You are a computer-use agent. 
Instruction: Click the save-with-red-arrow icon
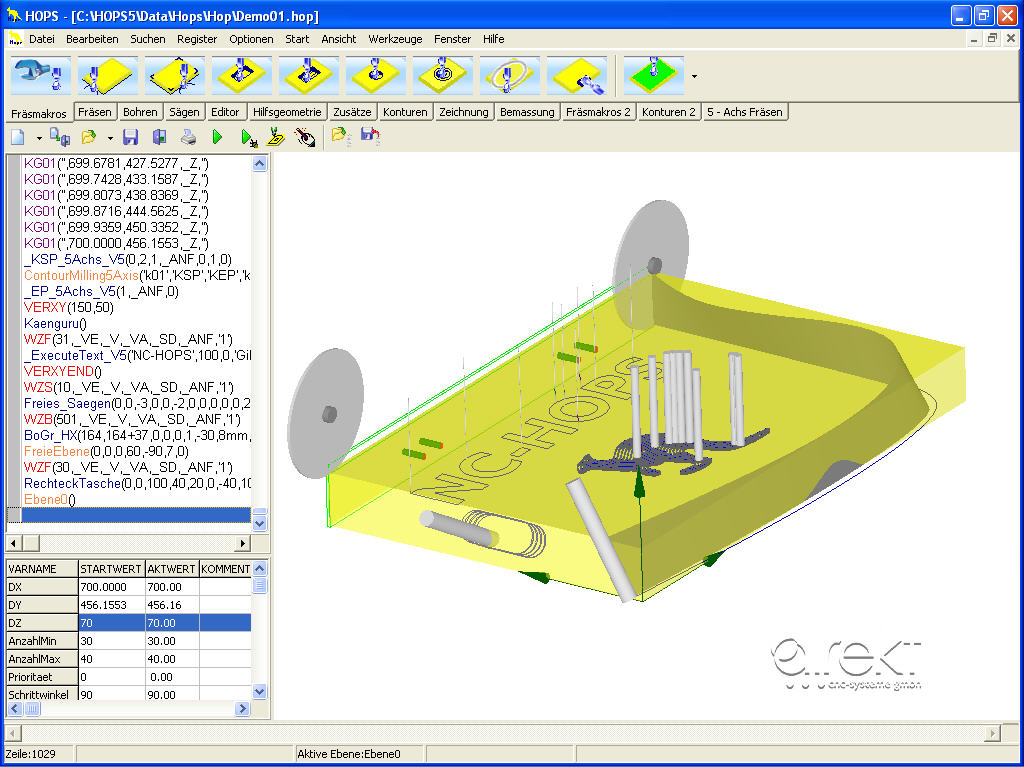370,137
